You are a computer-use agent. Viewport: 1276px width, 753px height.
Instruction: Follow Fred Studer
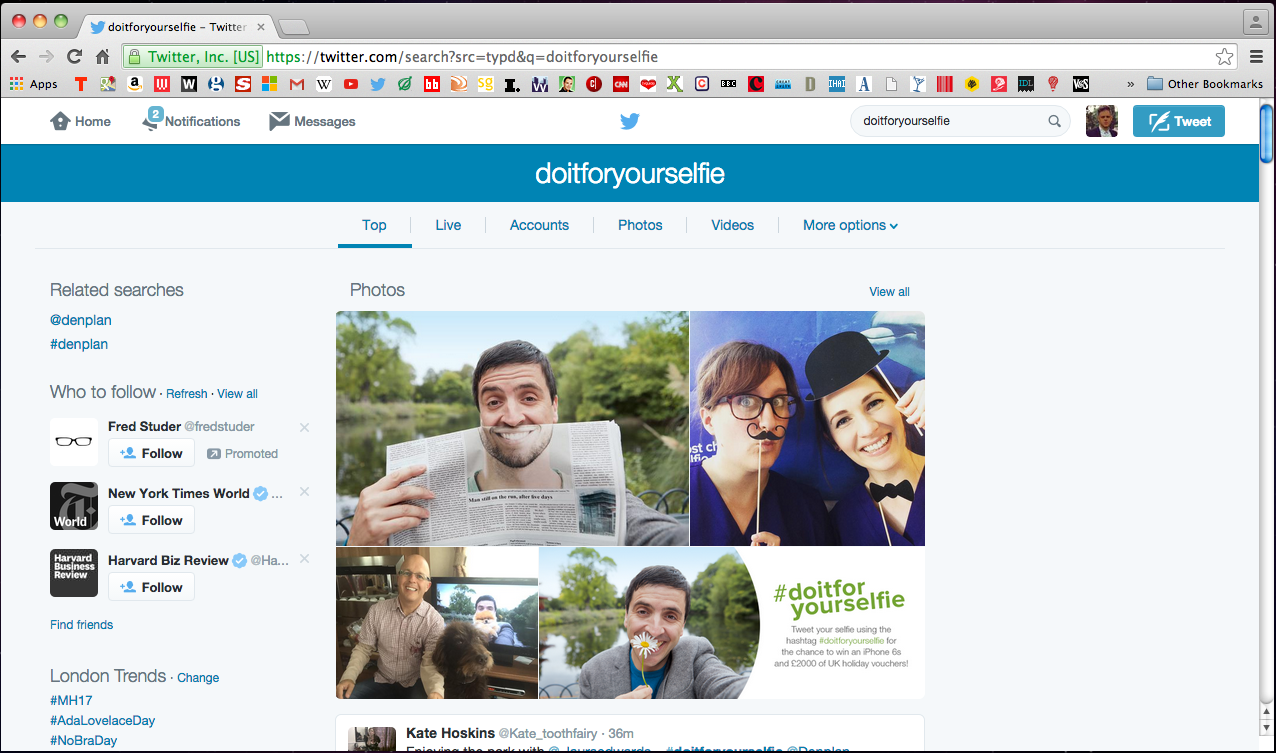(x=151, y=453)
